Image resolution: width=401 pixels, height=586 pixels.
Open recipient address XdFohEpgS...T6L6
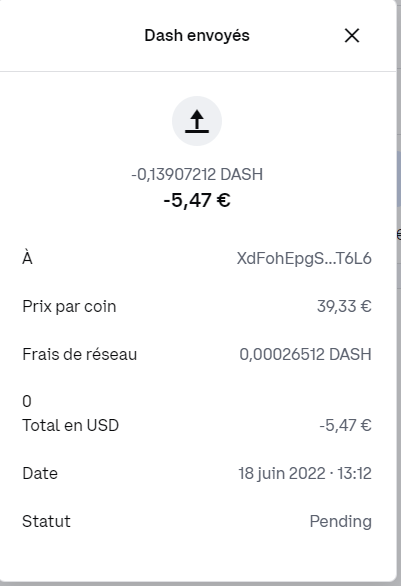point(304,258)
